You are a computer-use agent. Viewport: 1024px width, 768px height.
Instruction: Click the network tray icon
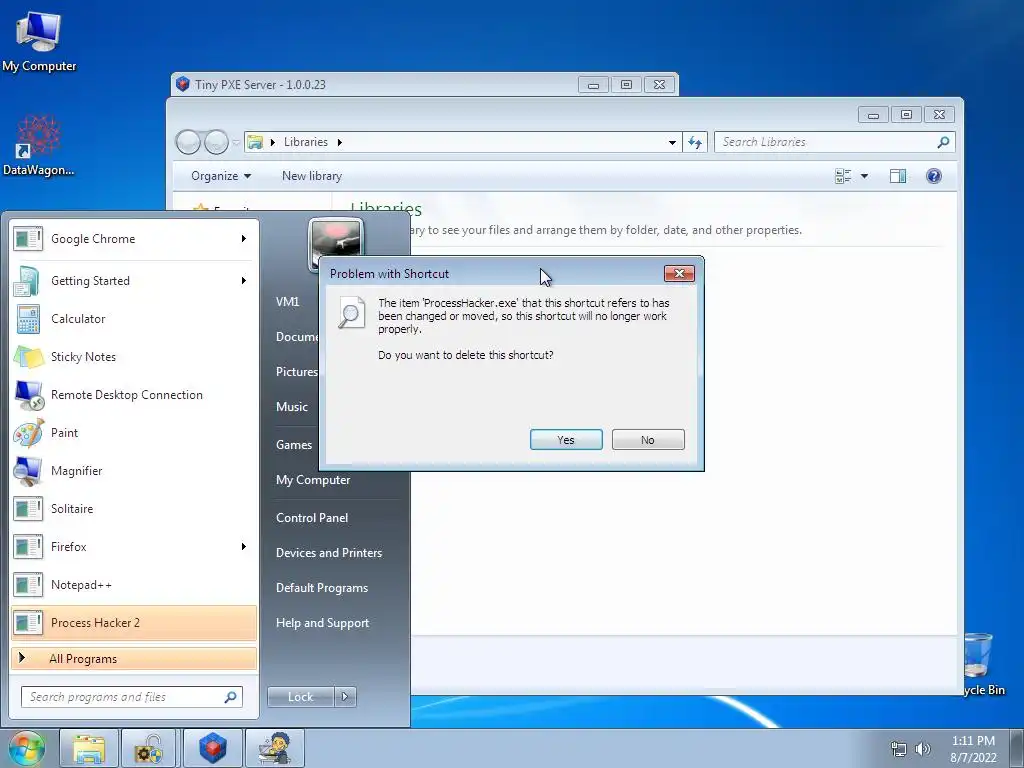[x=899, y=749]
